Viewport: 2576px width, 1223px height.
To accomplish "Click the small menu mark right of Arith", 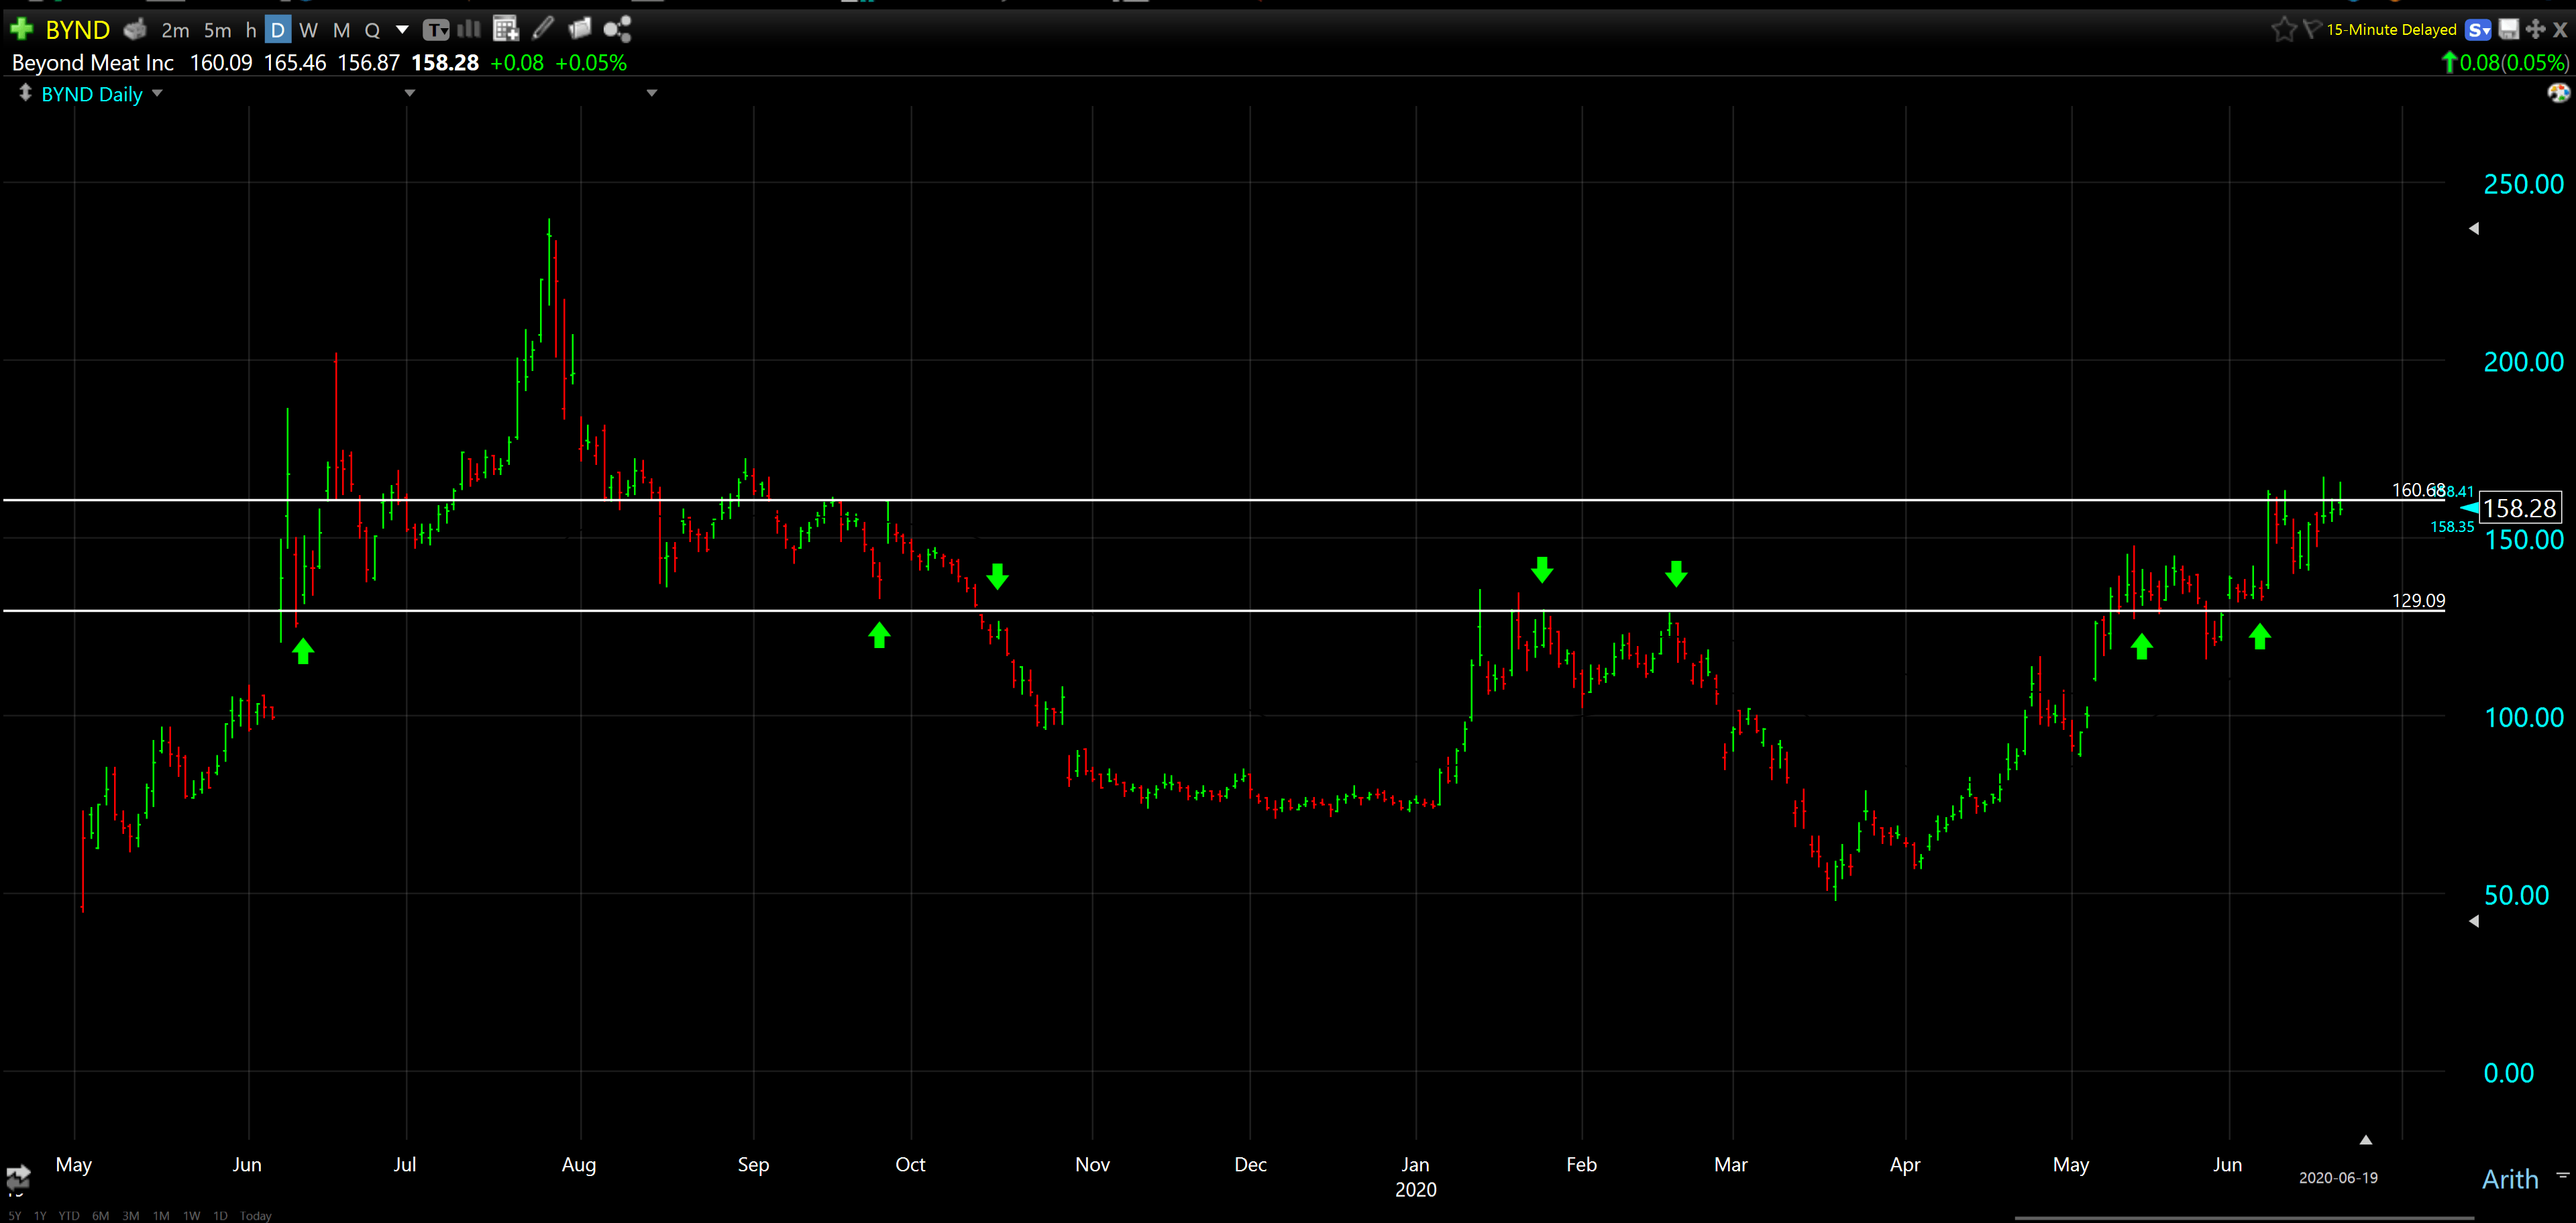I will pyautogui.click(x=2563, y=1175).
